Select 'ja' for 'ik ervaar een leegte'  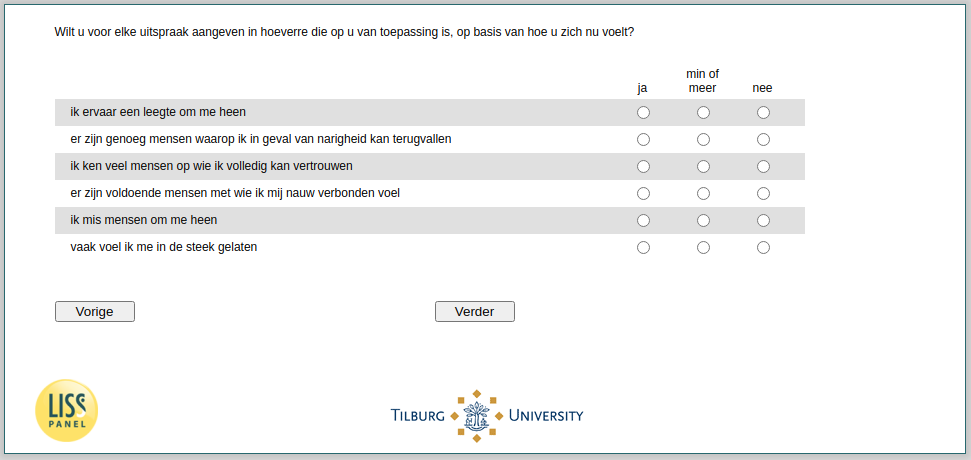click(x=643, y=113)
